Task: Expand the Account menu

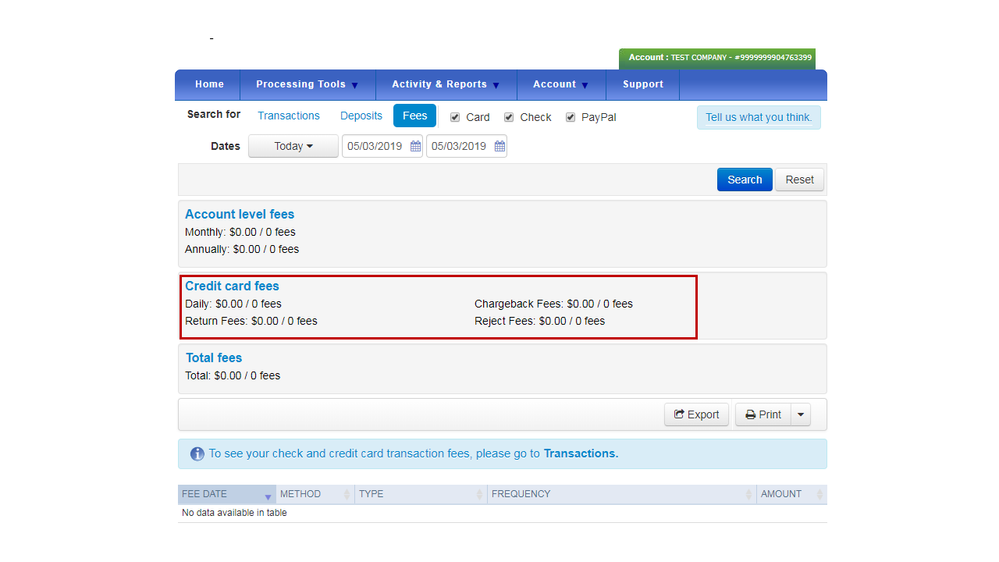Action: pyautogui.click(x=561, y=84)
